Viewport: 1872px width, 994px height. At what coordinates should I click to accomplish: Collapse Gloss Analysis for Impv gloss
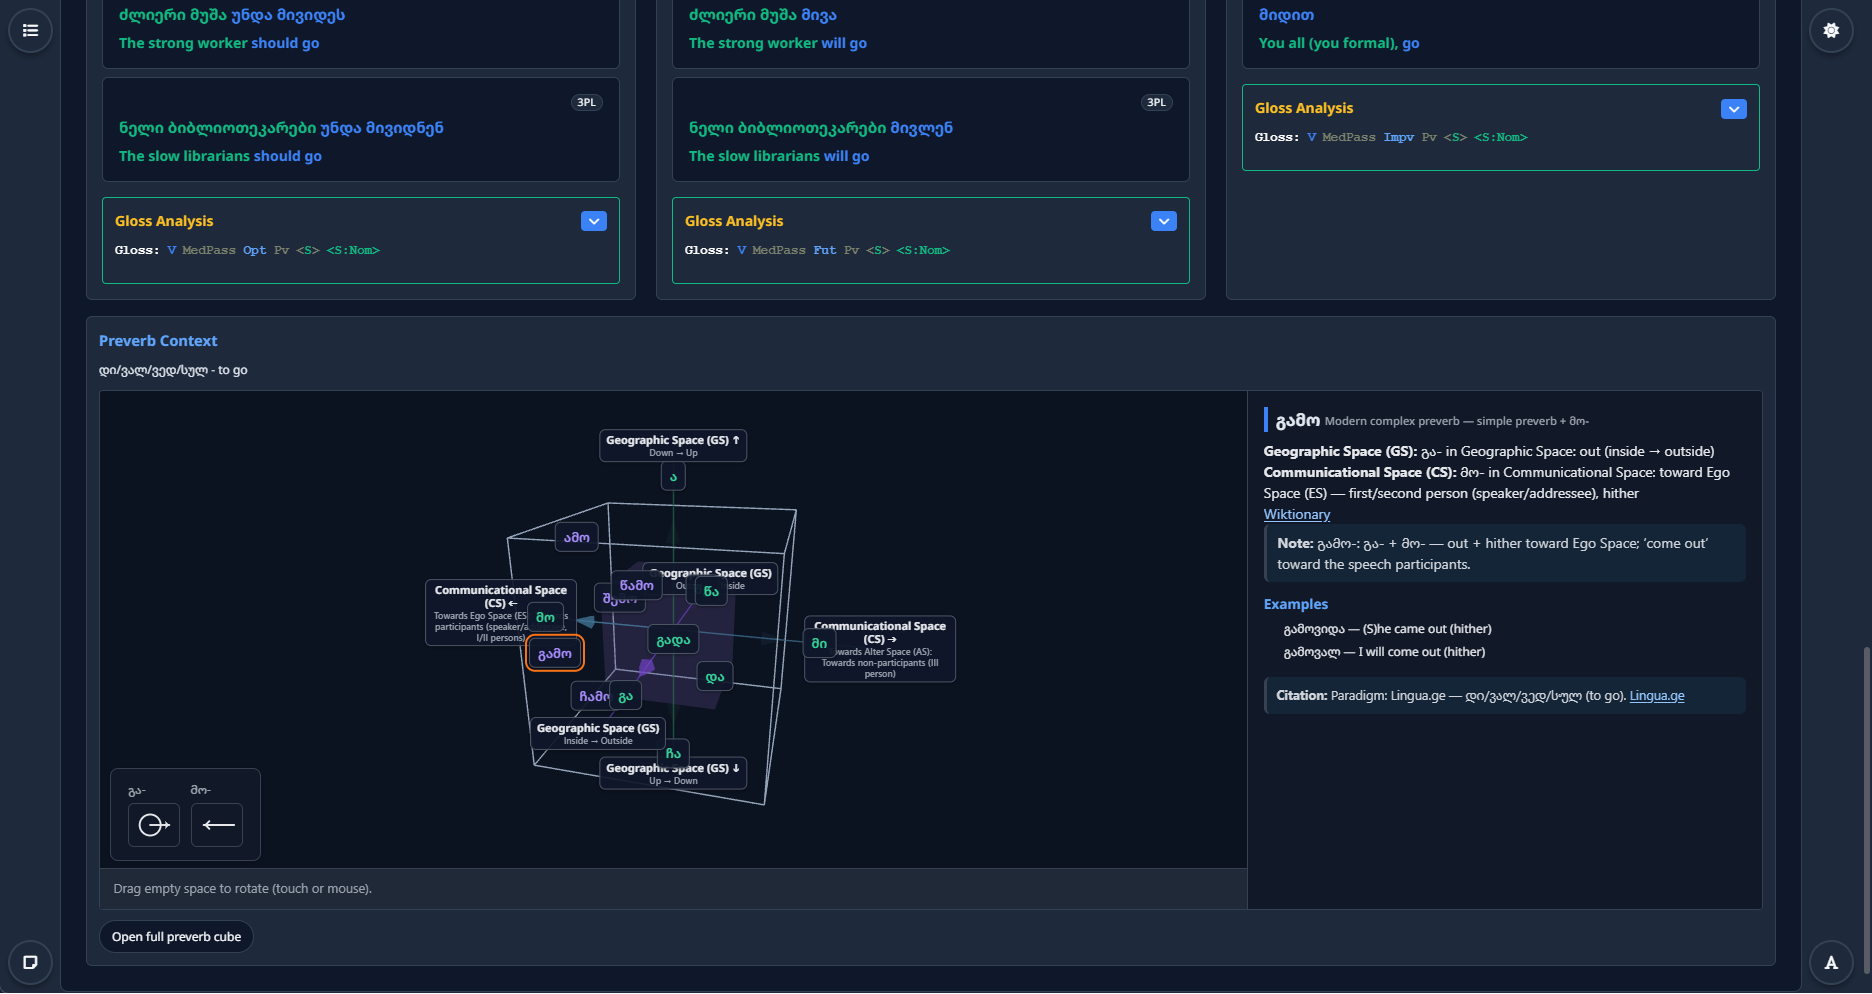[1734, 109]
